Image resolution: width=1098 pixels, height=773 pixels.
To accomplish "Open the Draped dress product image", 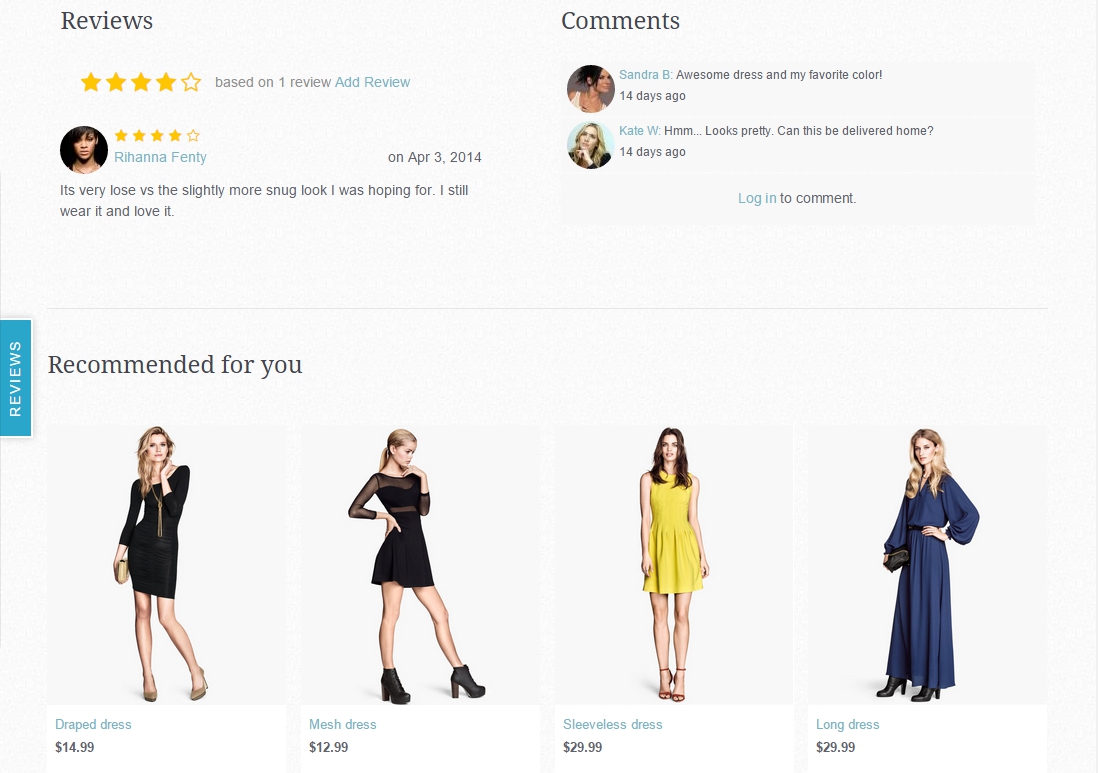I will pos(167,564).
